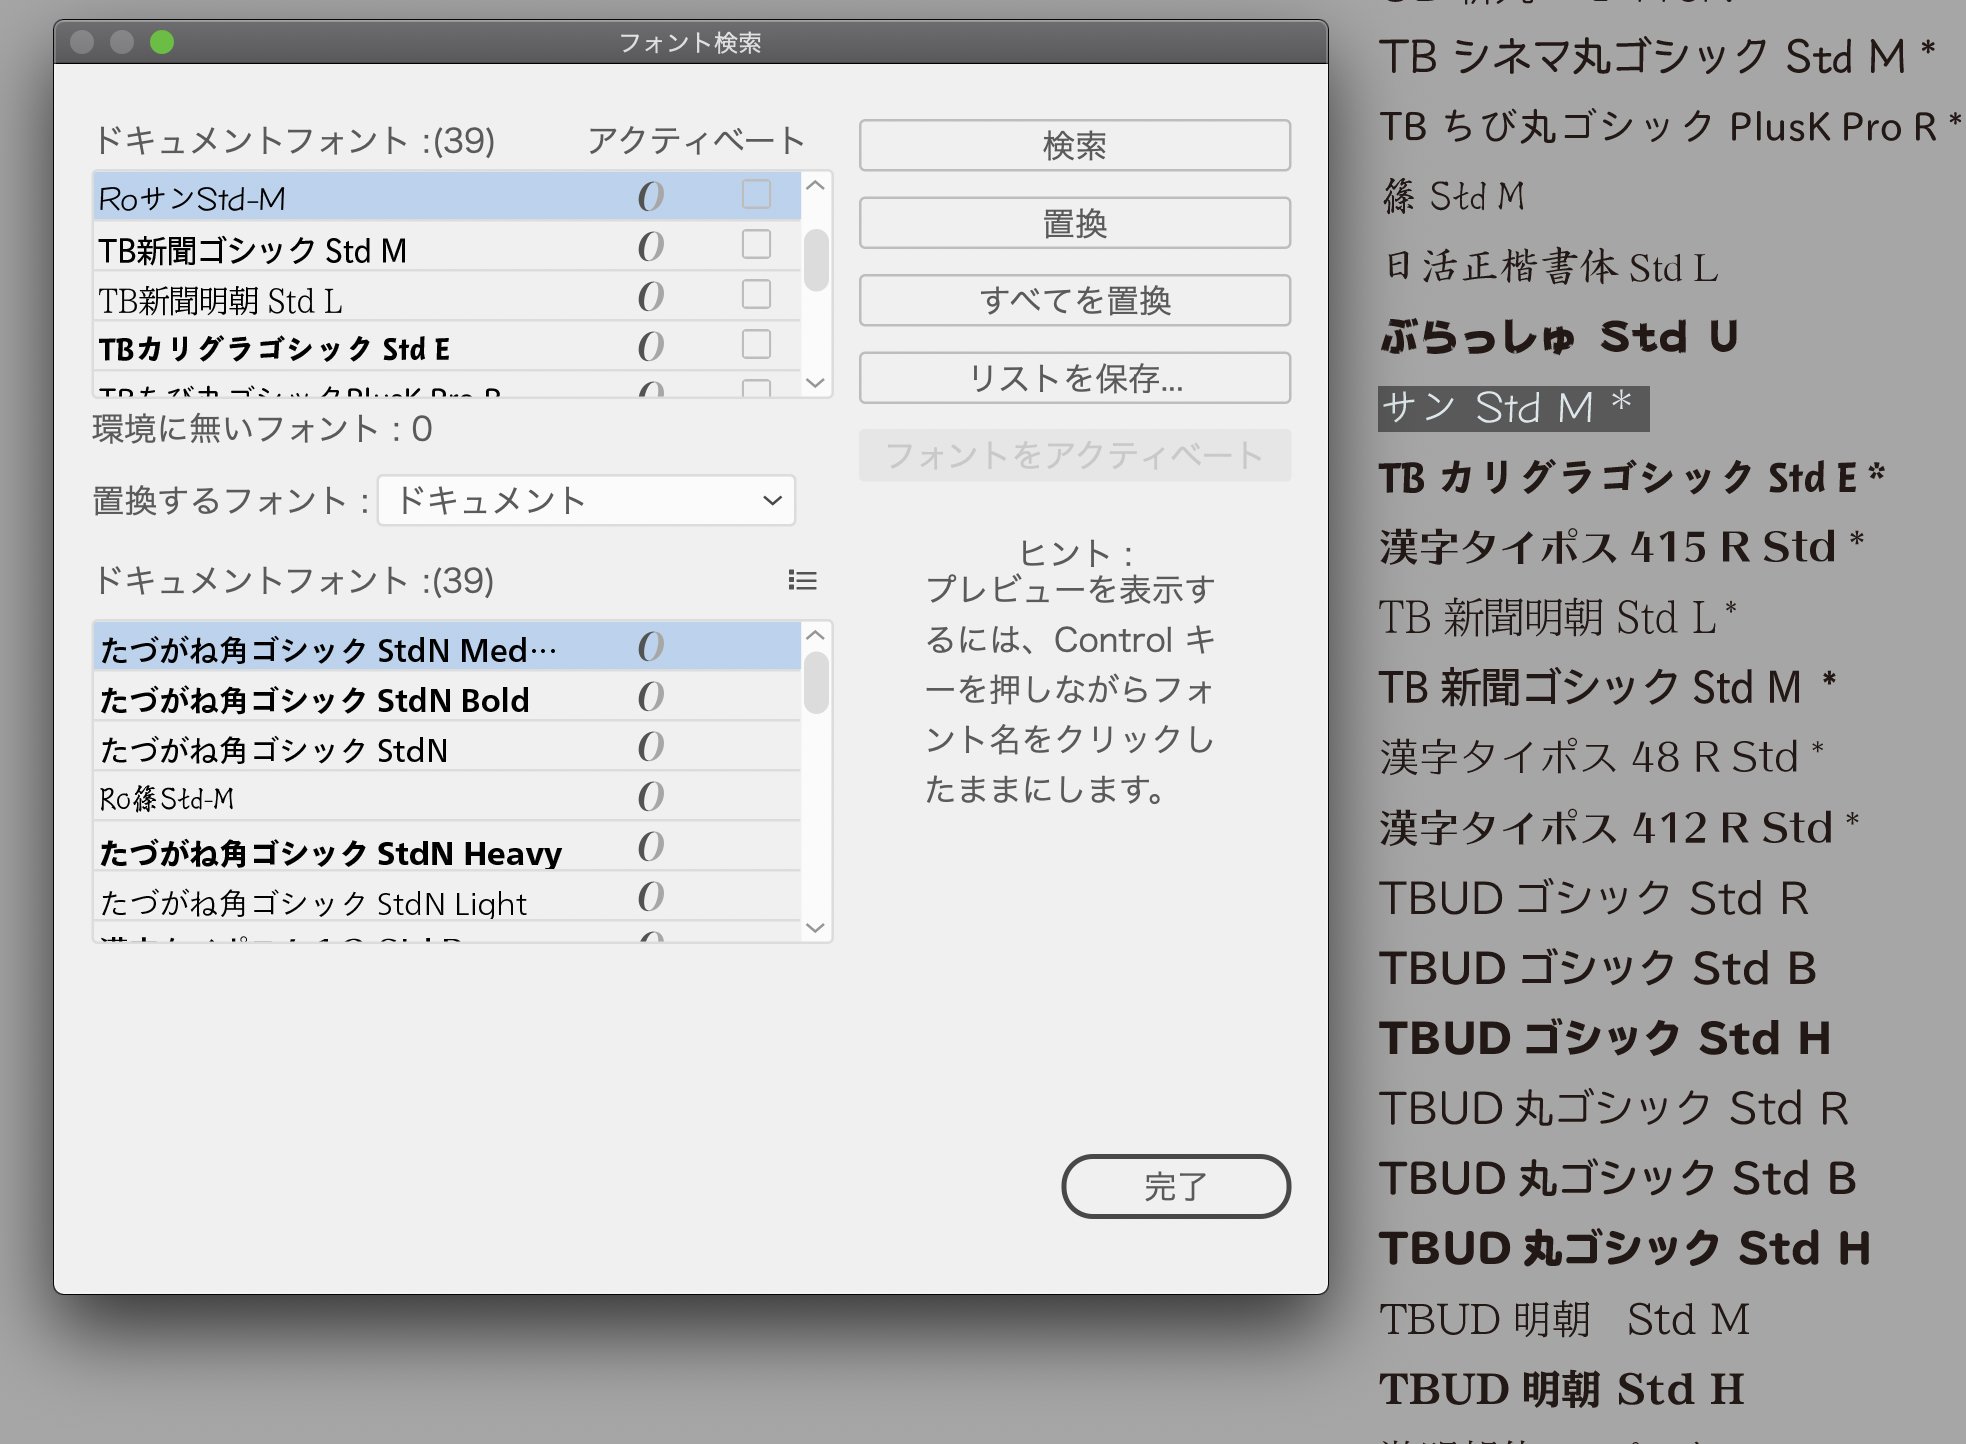Viewport: 1966px width, 1444px height.
Task: Click the OpenType icon beside TBカリグラゴシック Std E
Action: click(x=650, y=347)
